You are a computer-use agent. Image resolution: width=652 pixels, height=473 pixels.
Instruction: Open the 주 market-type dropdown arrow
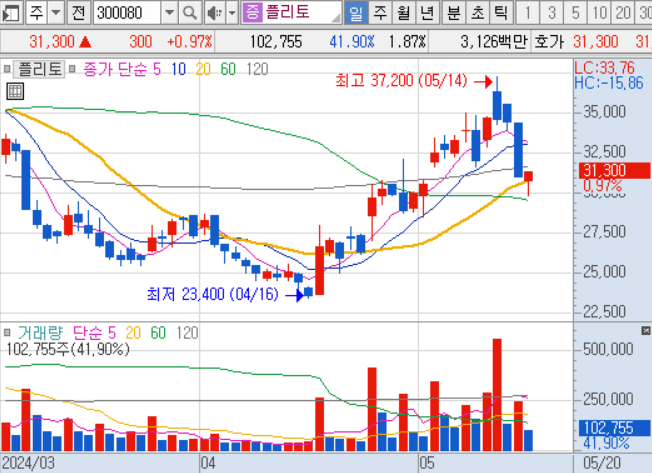point(55,13)
